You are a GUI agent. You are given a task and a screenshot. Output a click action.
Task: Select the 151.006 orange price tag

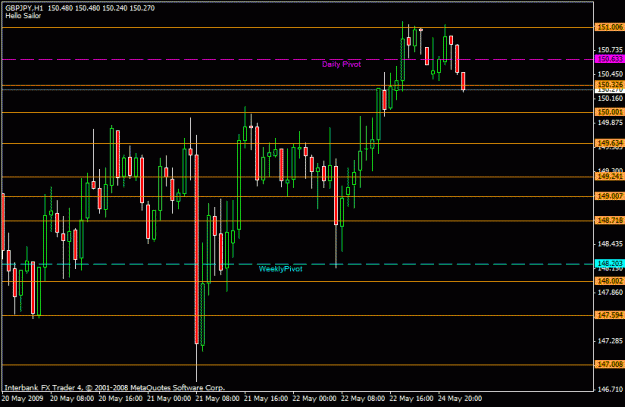[609, 27]
